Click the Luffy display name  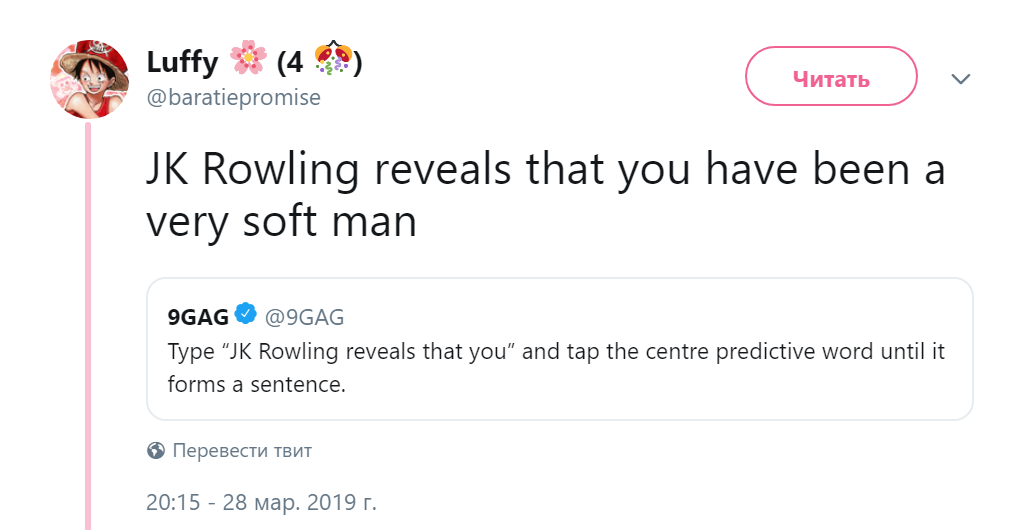(x=182, y=63)
